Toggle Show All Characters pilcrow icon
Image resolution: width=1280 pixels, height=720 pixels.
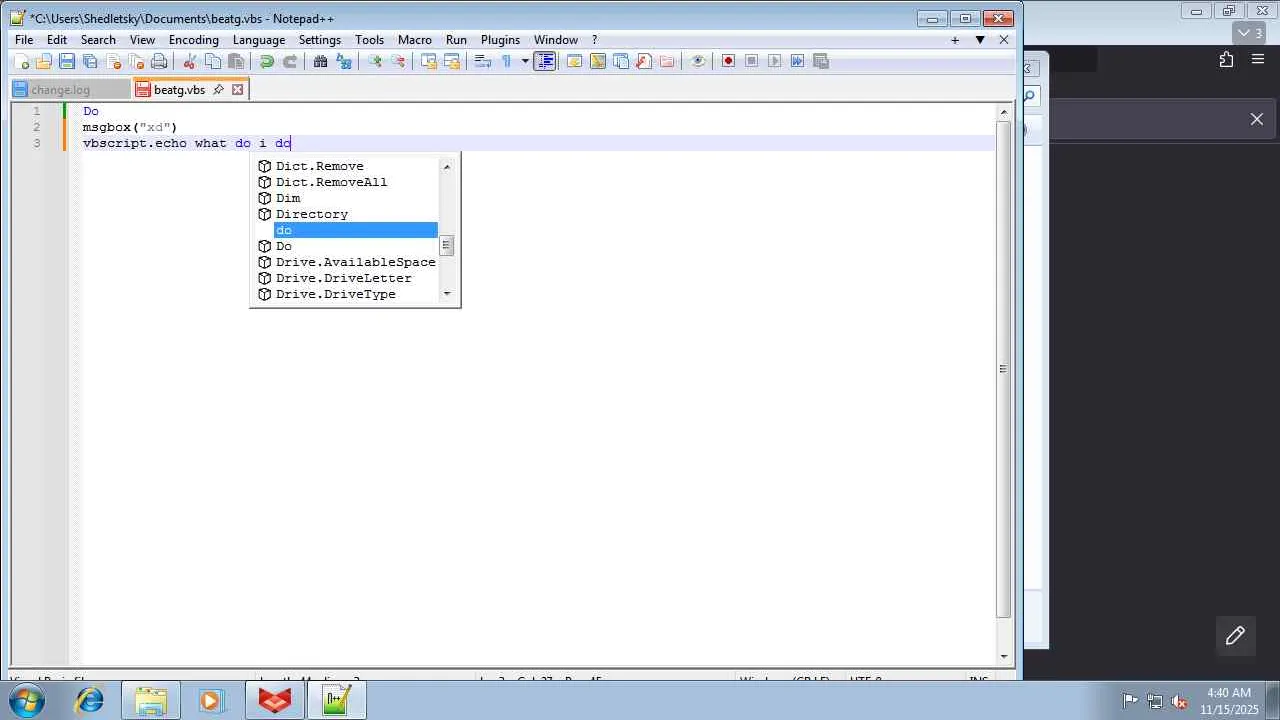click(506, 61)
